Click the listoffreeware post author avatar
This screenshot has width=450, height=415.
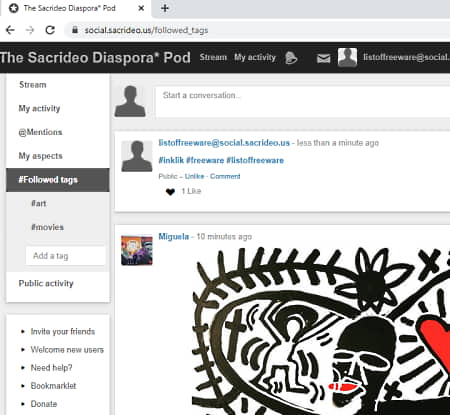pos(137,156)
